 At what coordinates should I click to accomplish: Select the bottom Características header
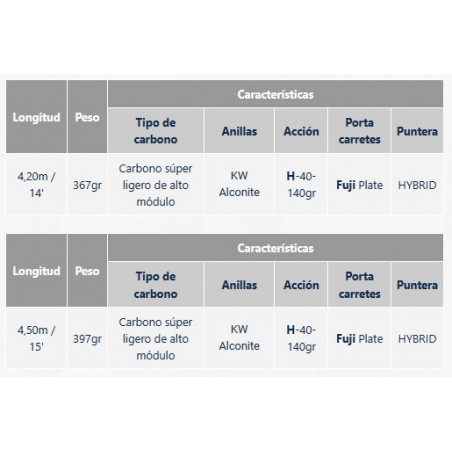pyautogui.click(x=275, y=248)
